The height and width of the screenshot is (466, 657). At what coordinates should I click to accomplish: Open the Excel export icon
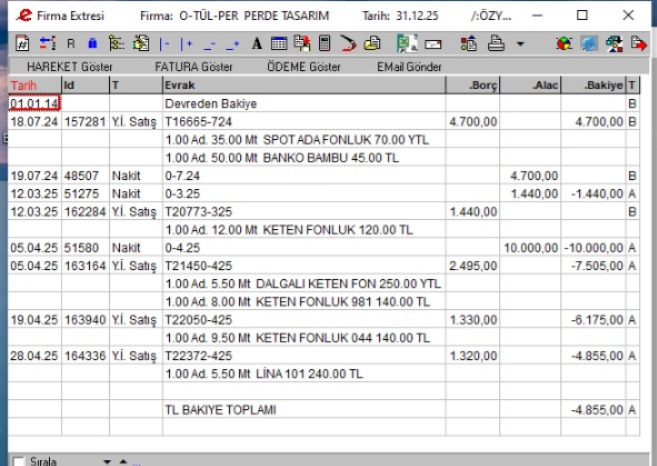tap(406, 44)
